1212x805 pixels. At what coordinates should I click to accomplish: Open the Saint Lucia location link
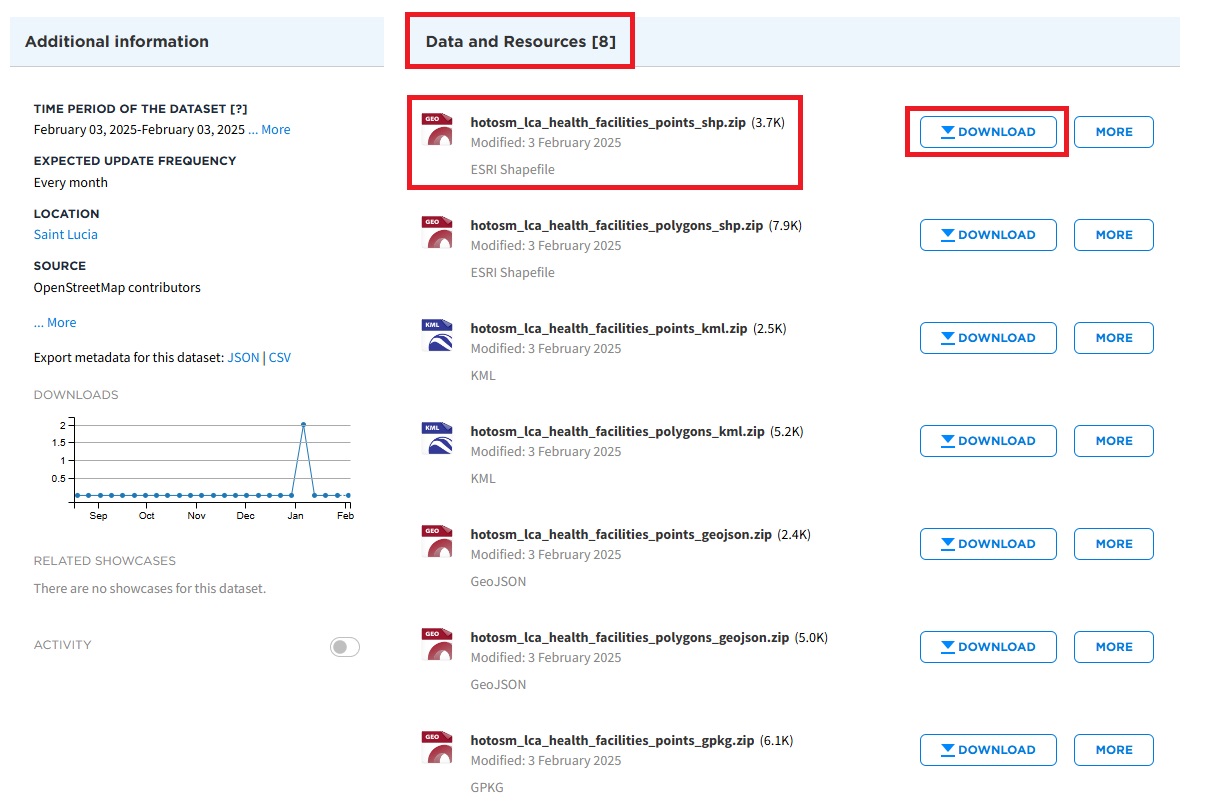66,235
